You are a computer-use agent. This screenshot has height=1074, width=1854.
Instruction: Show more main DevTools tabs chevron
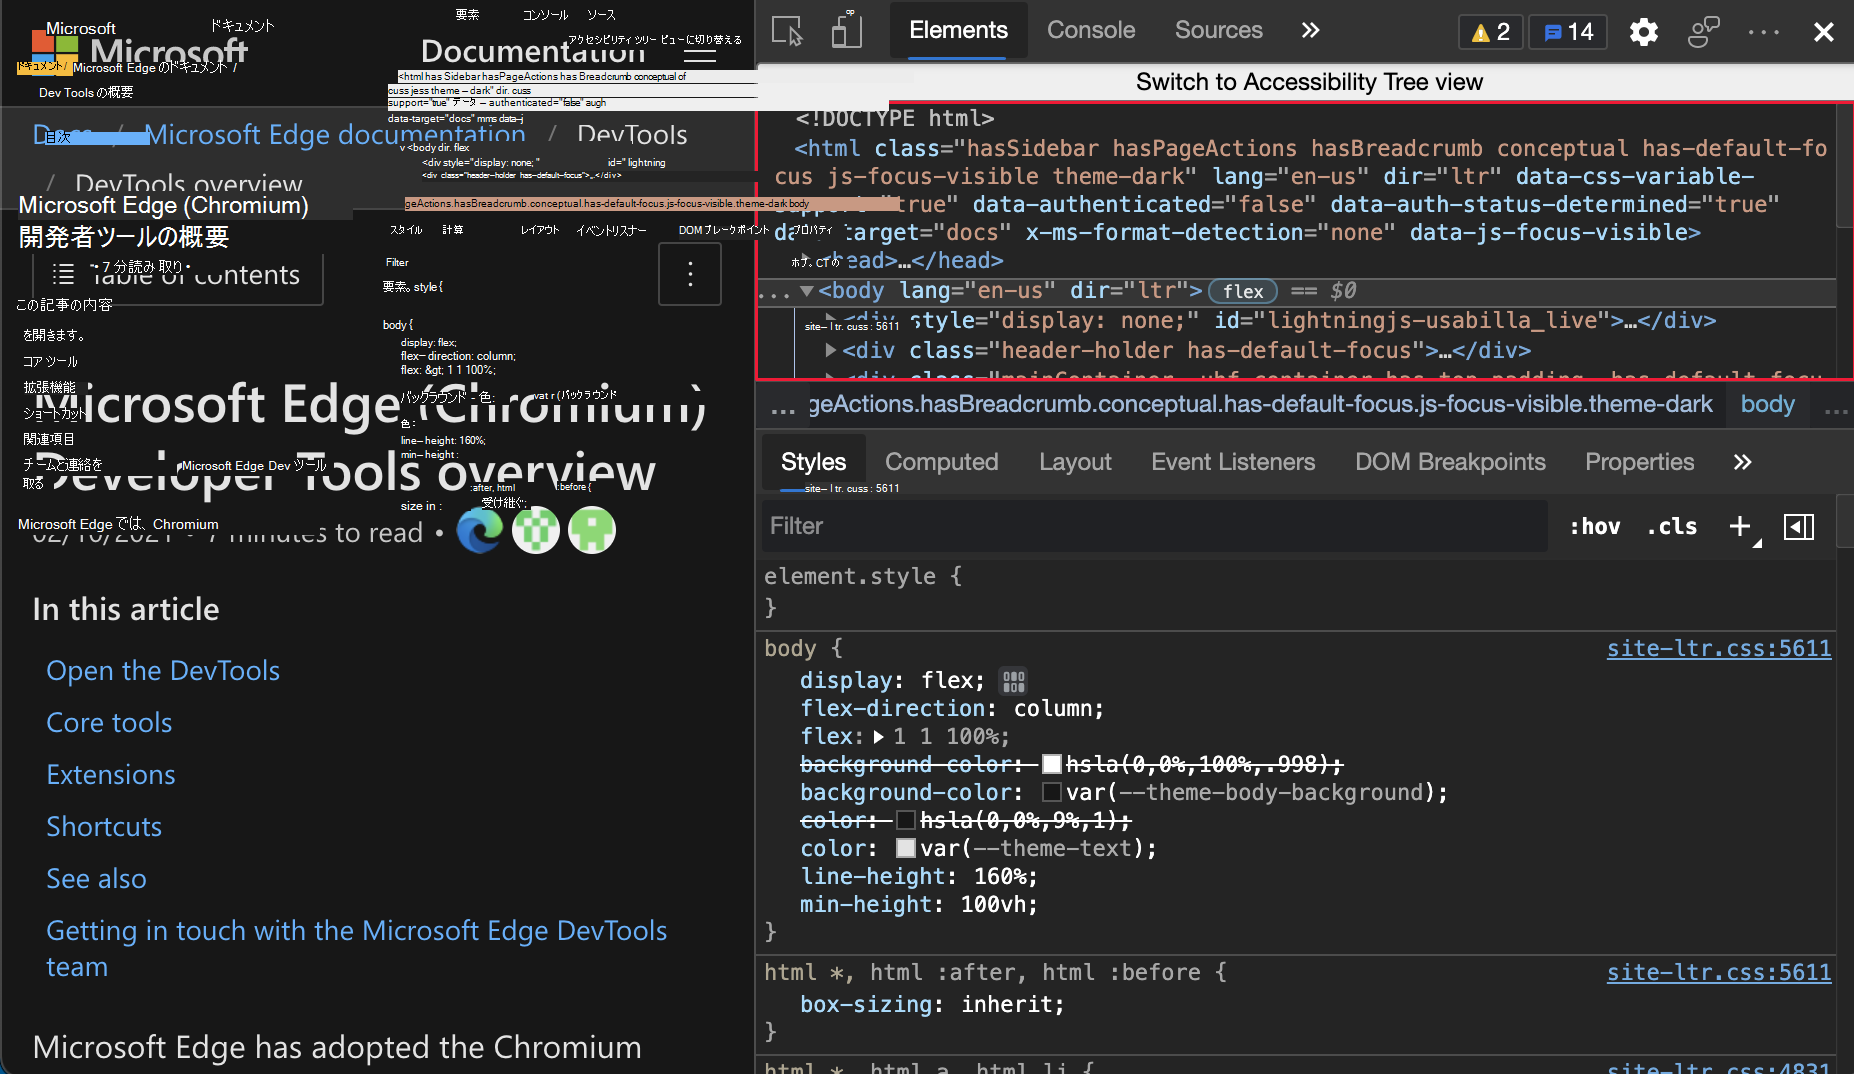click(1310, 30)
